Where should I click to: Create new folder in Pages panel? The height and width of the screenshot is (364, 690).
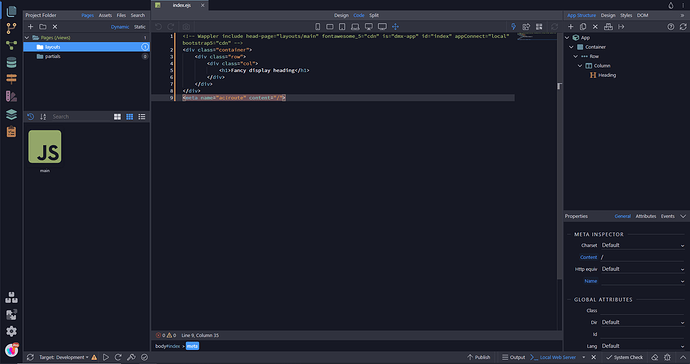pyautogui.click(x=43, y=27)
